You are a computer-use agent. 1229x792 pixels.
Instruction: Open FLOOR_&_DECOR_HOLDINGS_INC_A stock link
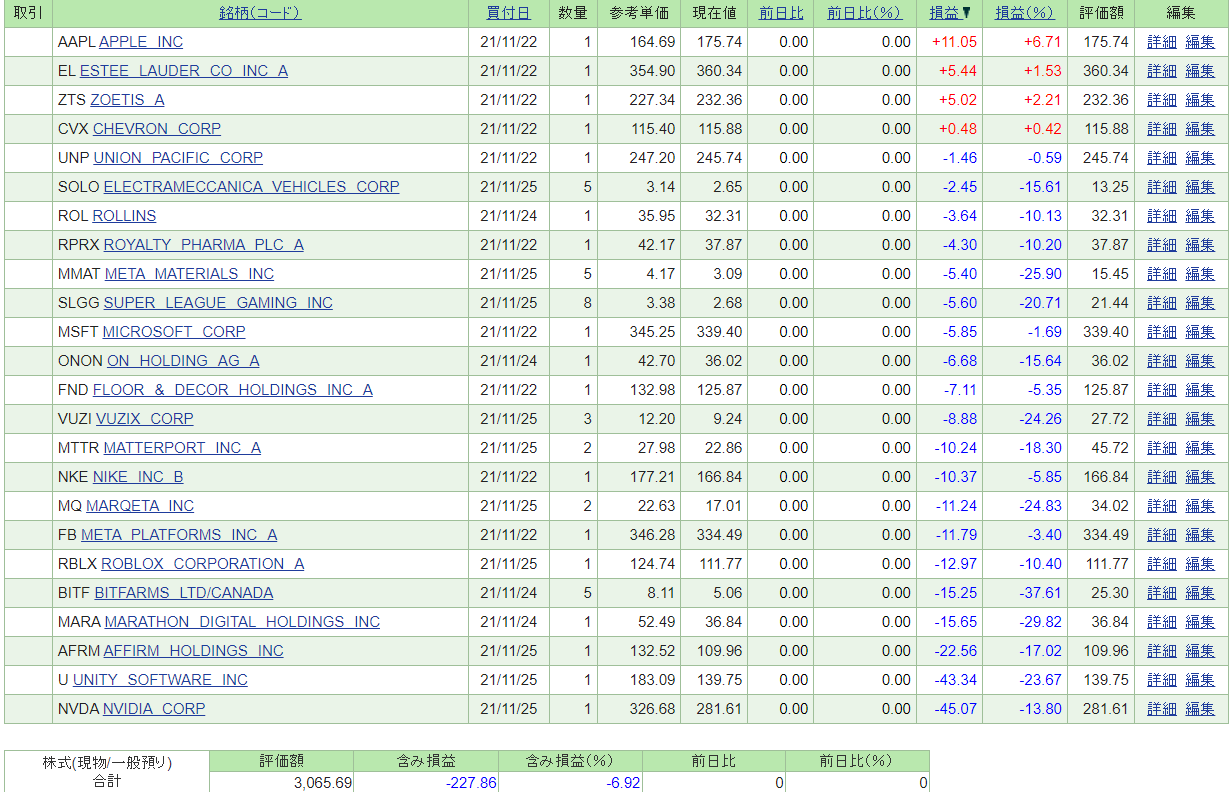coord(233,390)
